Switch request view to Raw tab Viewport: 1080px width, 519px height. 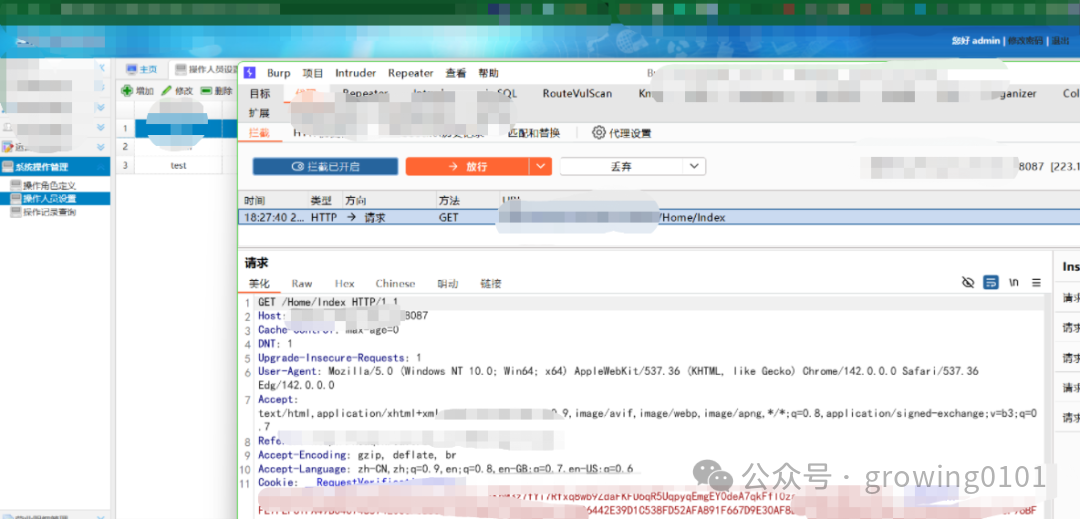coord(302,284)
